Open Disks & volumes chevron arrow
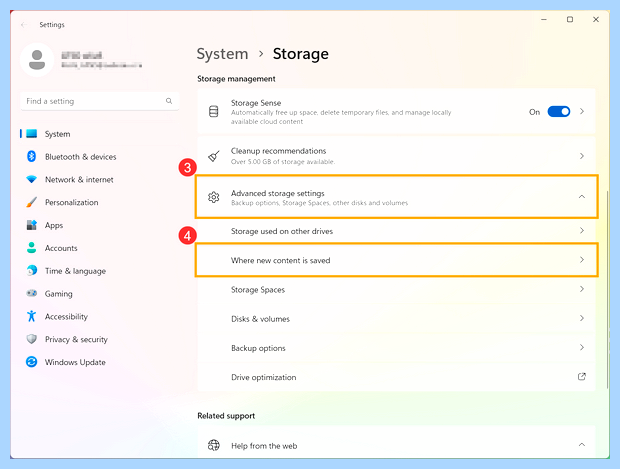Viewport: 620px width, 469px height. point(582,318)
